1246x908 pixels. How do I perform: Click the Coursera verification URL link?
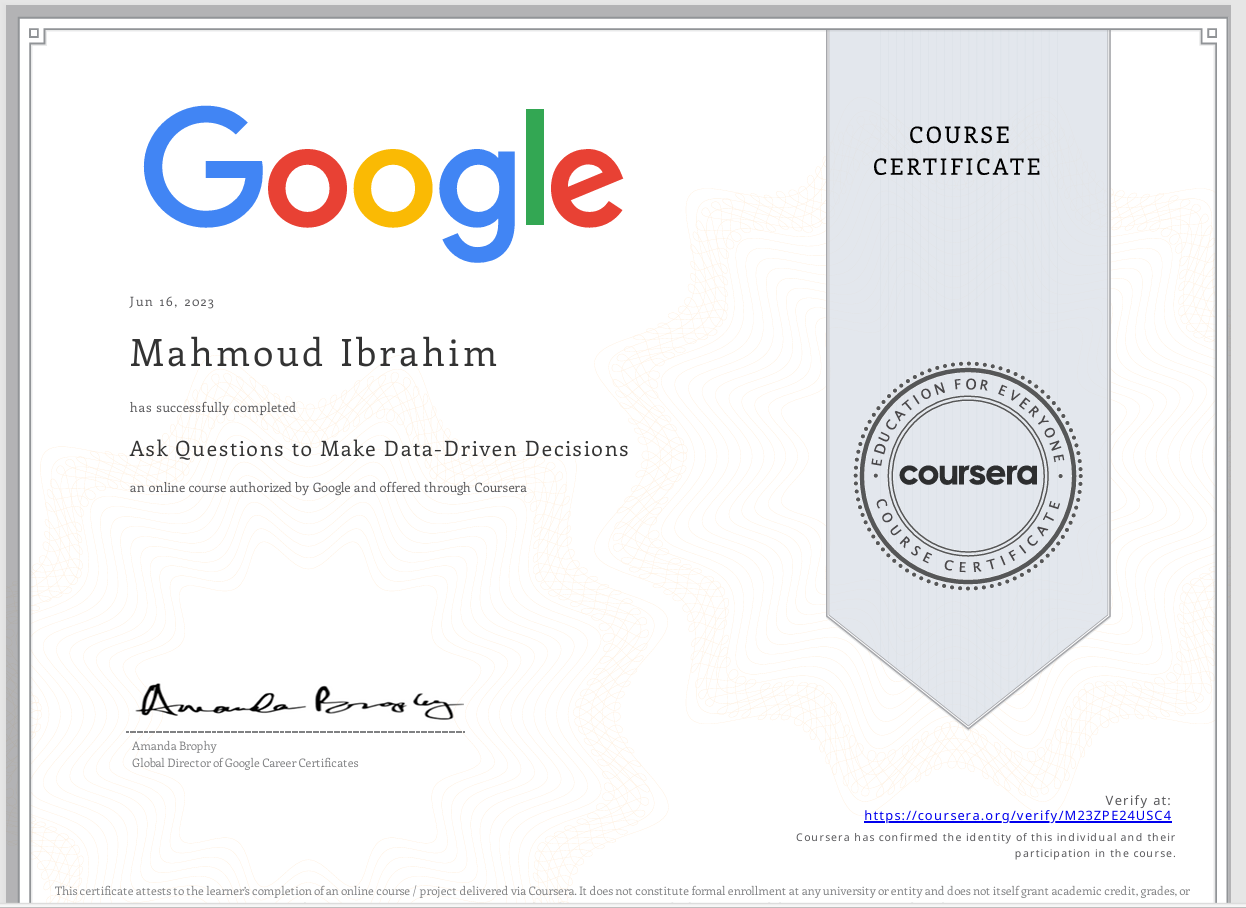click(1017, 816)
